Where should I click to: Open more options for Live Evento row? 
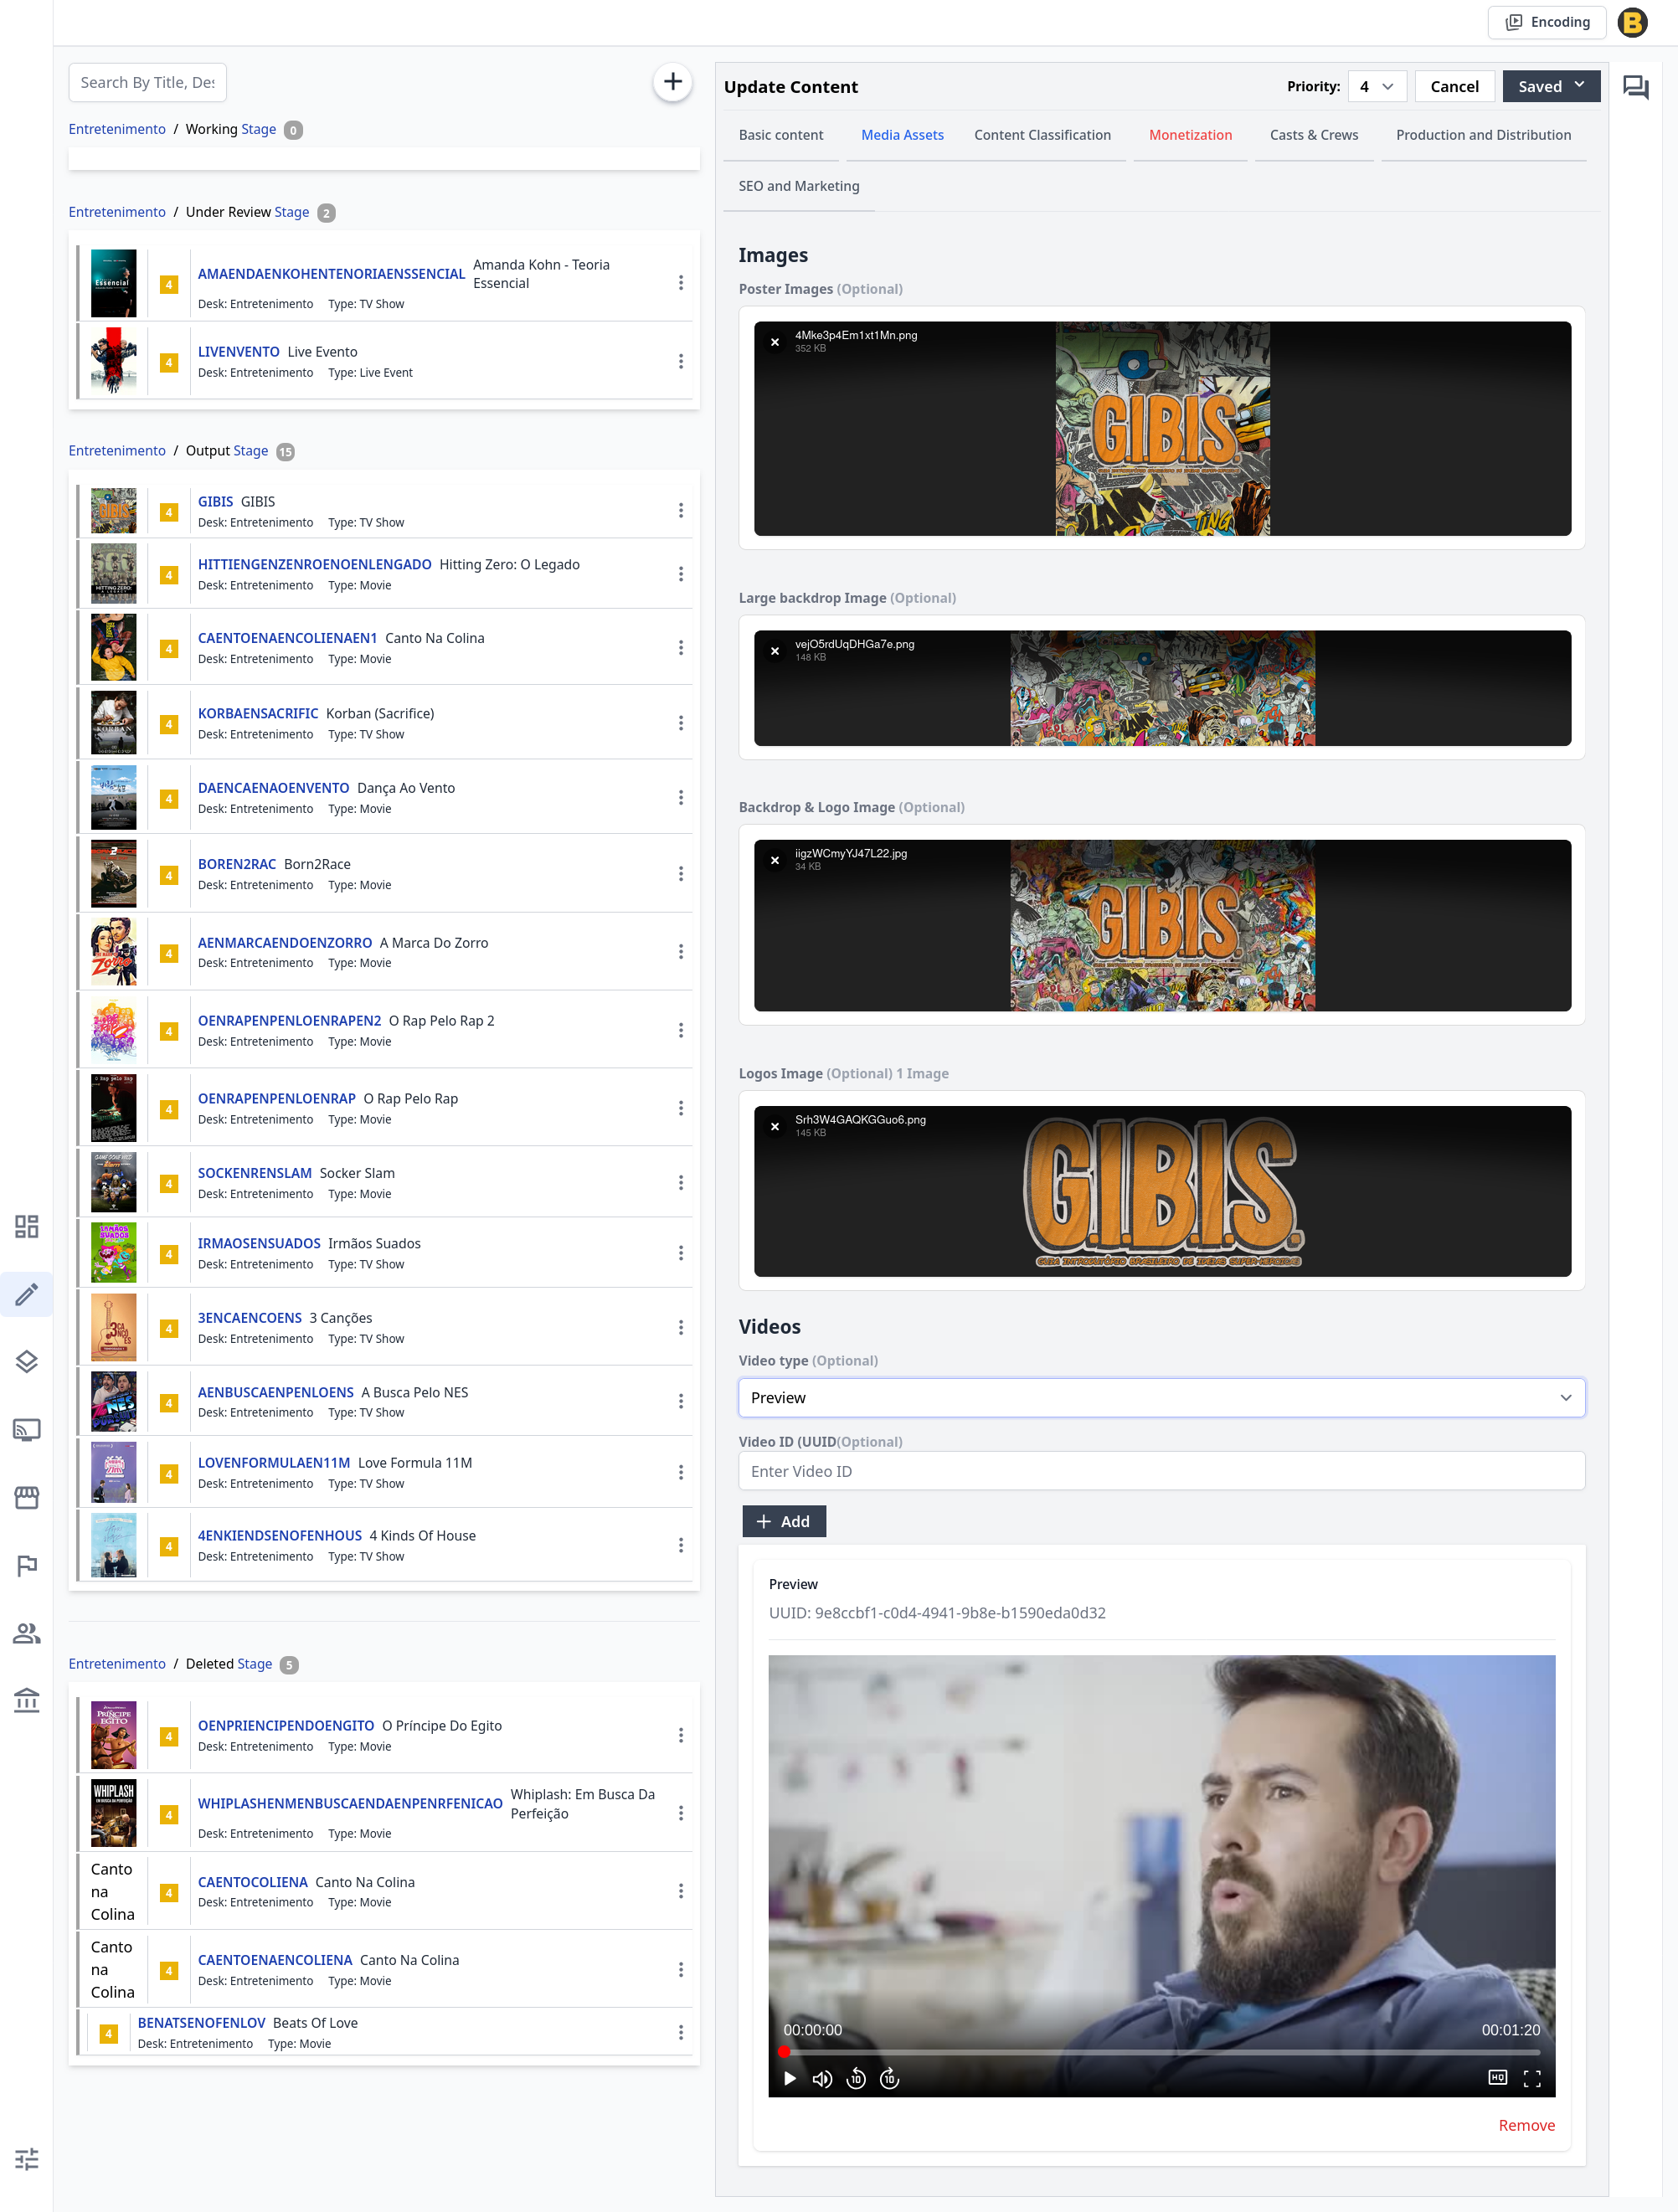click(x=681, y=361)
